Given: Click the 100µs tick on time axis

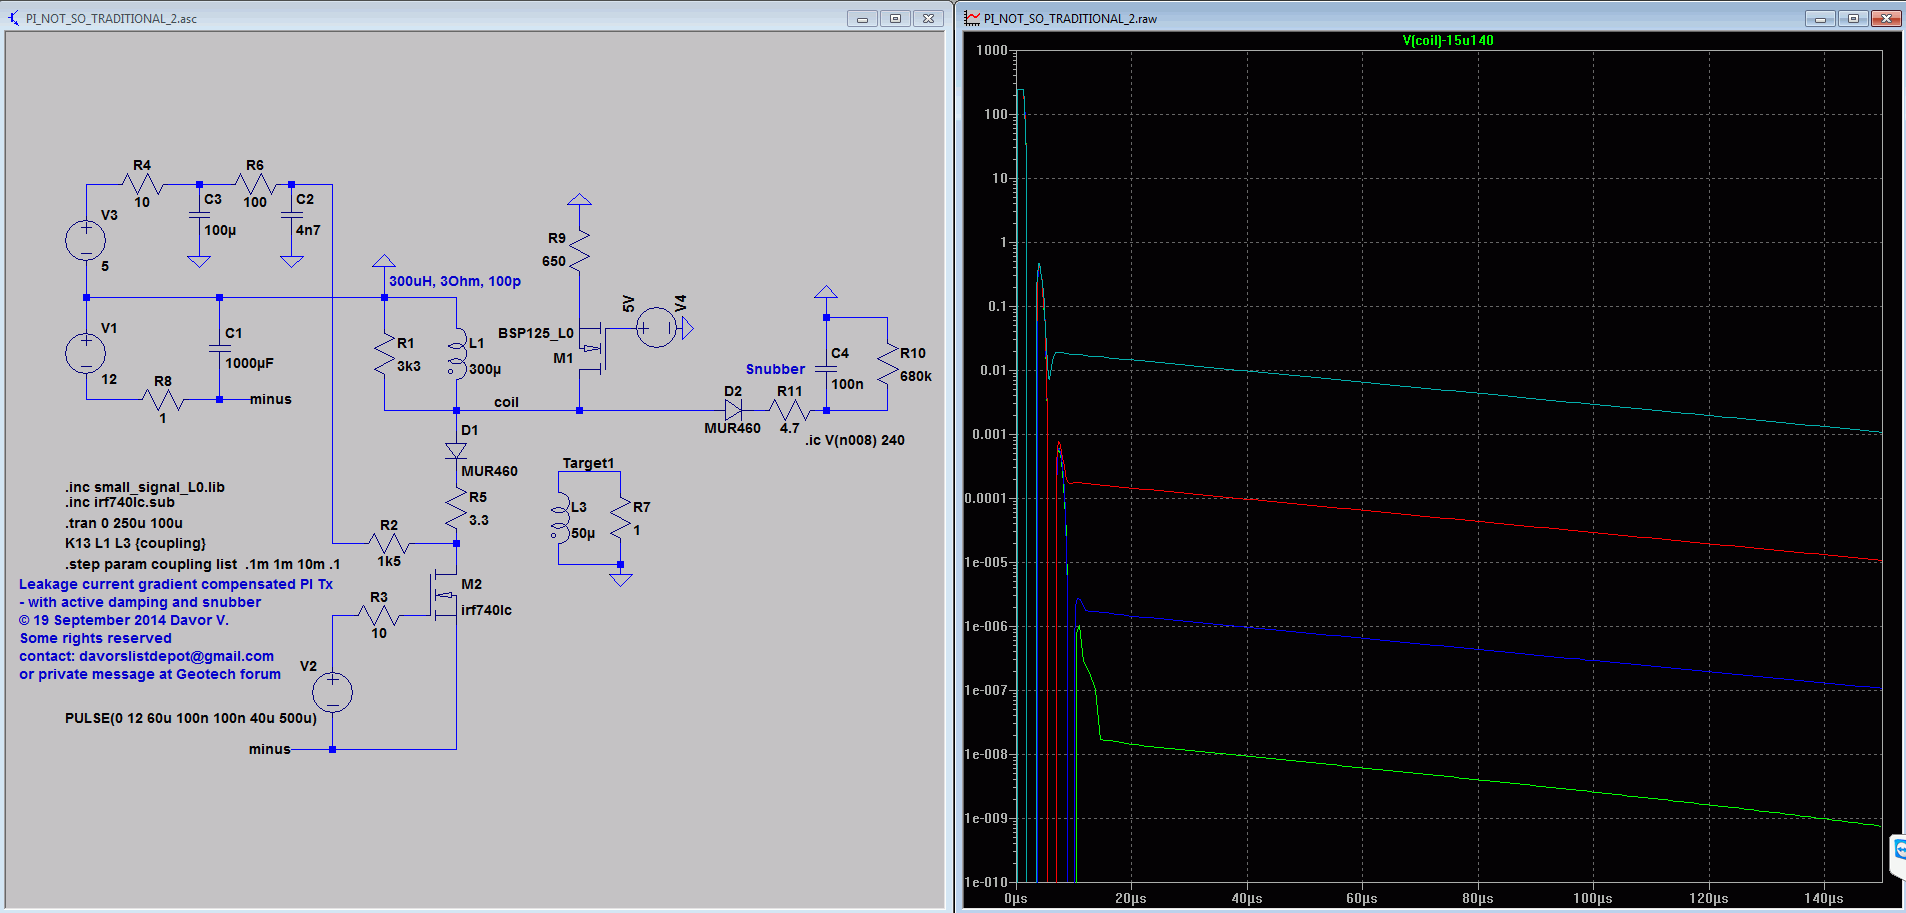Looking at the screenshot, I should pyautogui.click(x=1592, y=898).
